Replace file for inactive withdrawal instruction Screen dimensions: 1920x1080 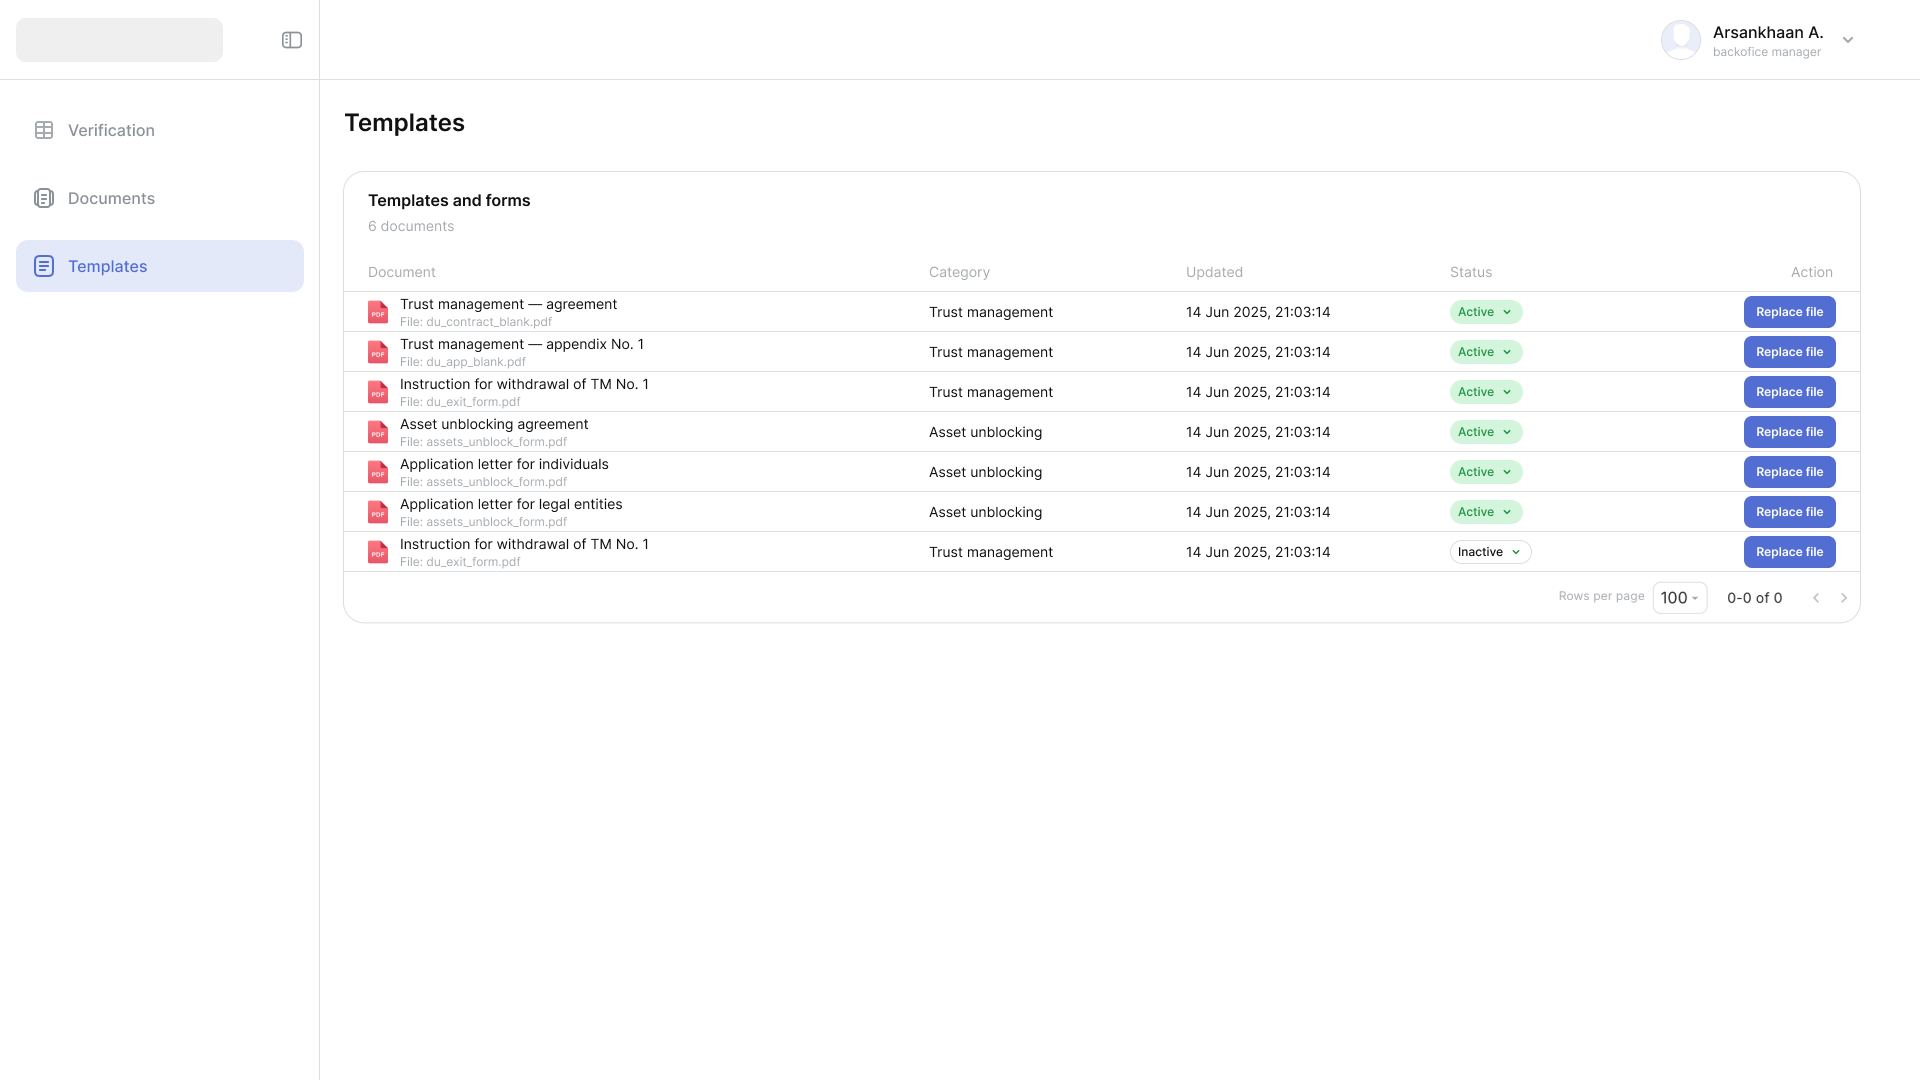click(x=1789, y=552)
